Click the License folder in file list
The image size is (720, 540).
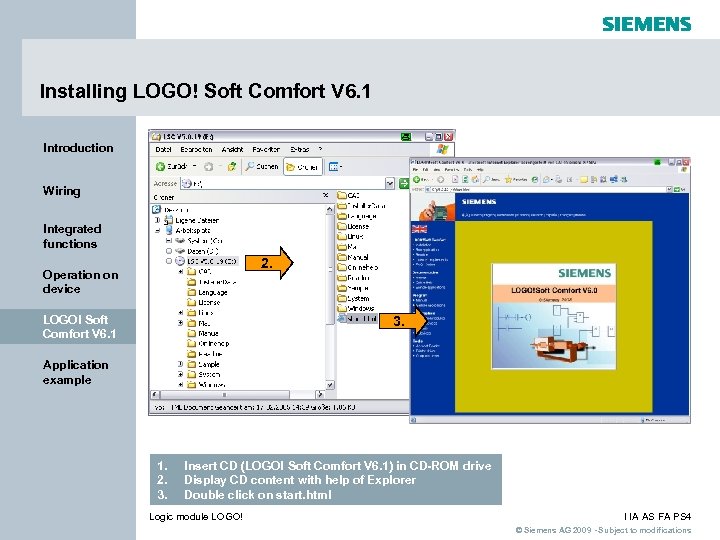[354, 226]
